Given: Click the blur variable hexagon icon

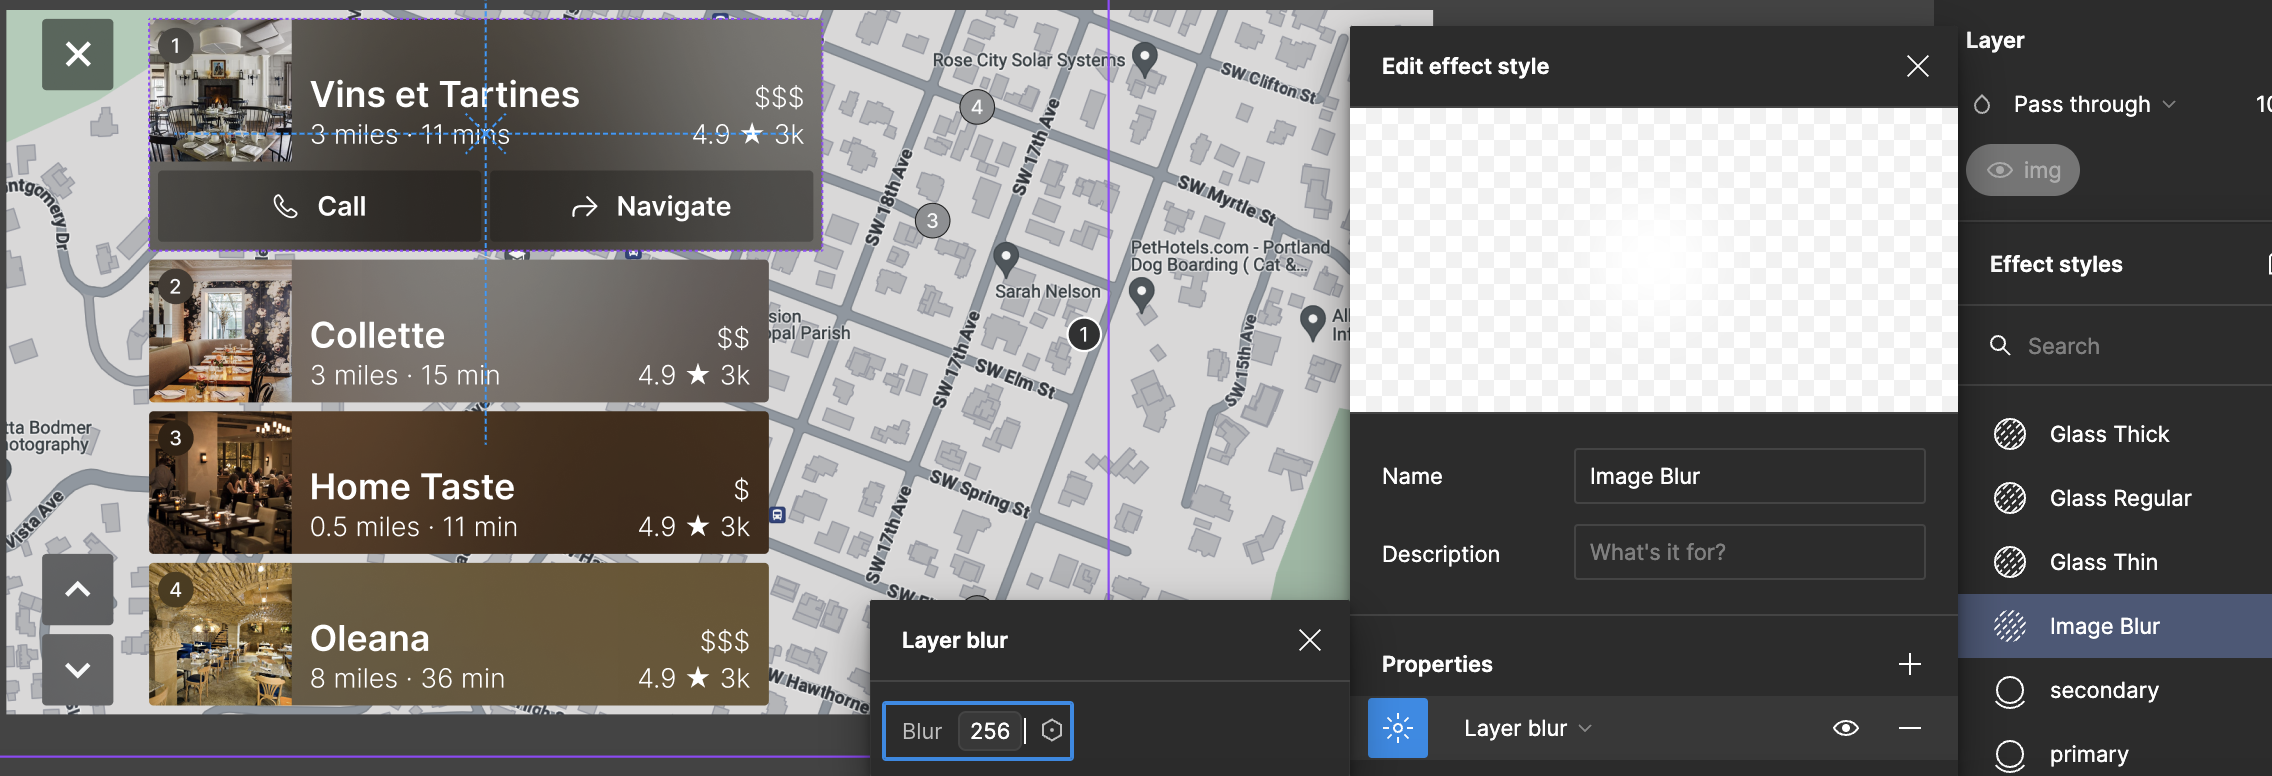Looking at the screenshot, I should click(x=1051, y=731).
